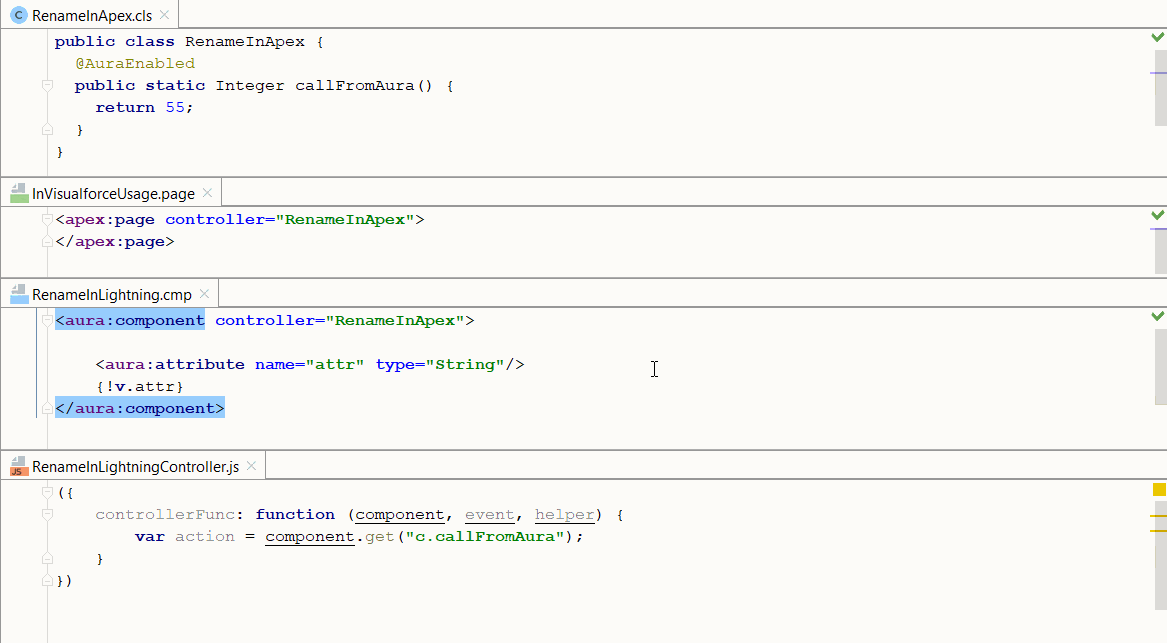Click the callFromAura method name in Apex
The height and width of the screenshot is (643, 1167).
(x=354, y=86)
